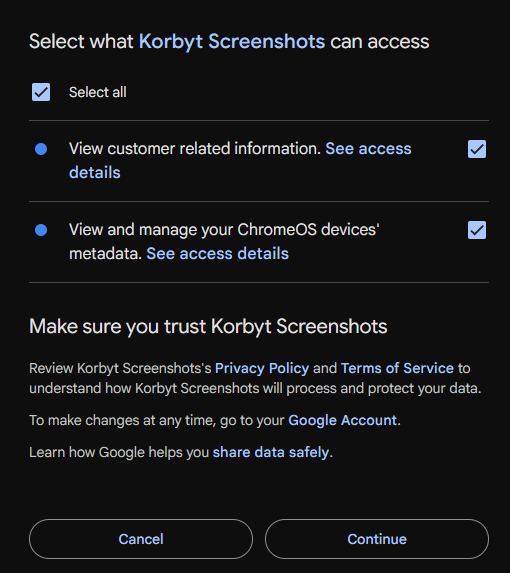Uncheck the ChromeOS devices' metadata checkbox

tap(477, 230)
